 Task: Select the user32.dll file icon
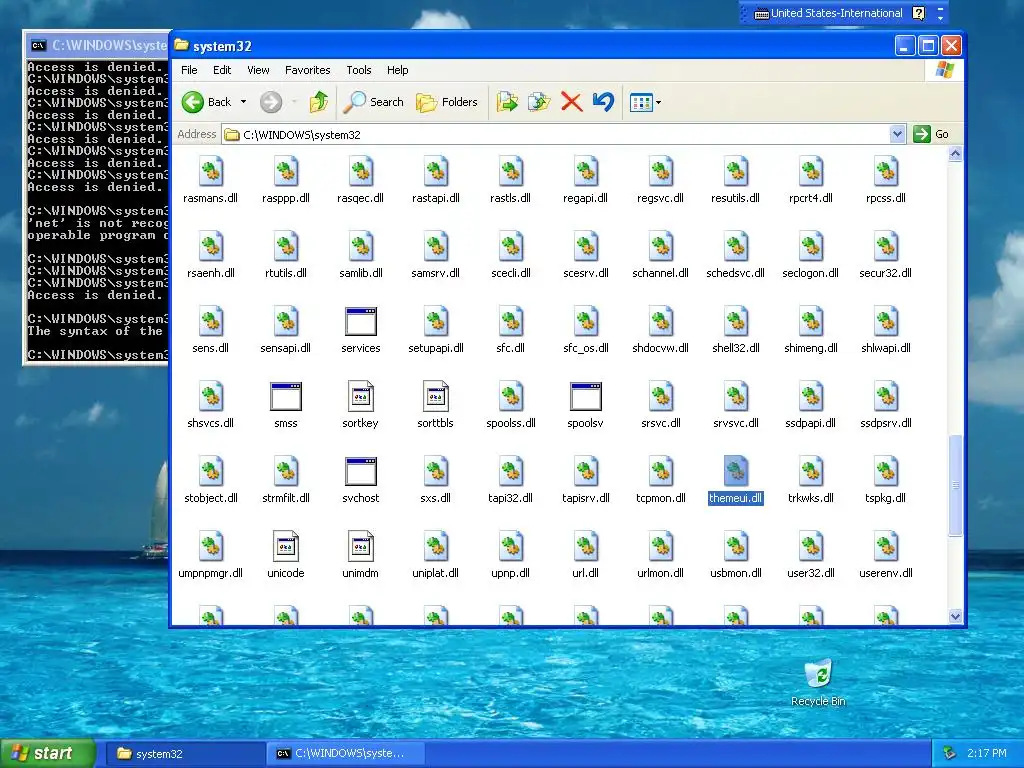coord(810,547)
